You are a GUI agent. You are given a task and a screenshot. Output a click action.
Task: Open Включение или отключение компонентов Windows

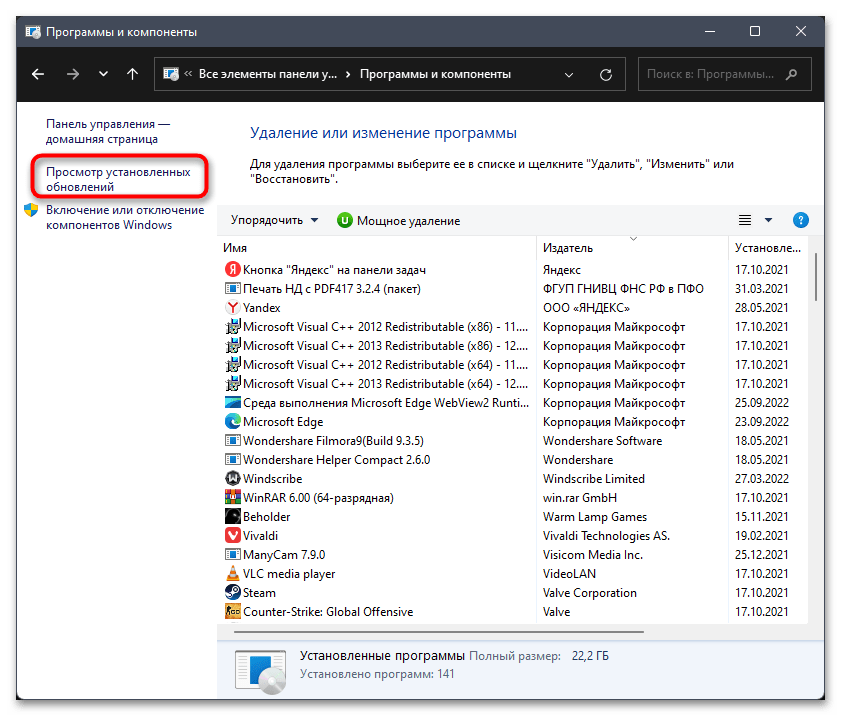coord(124,217)
